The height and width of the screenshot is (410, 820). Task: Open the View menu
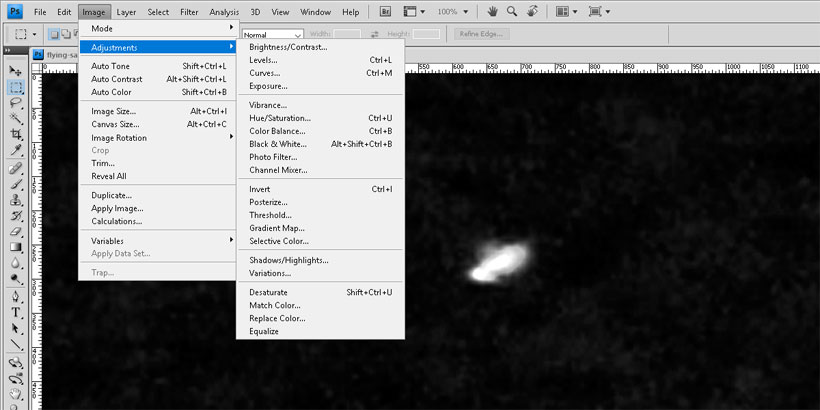coord(280,12)
